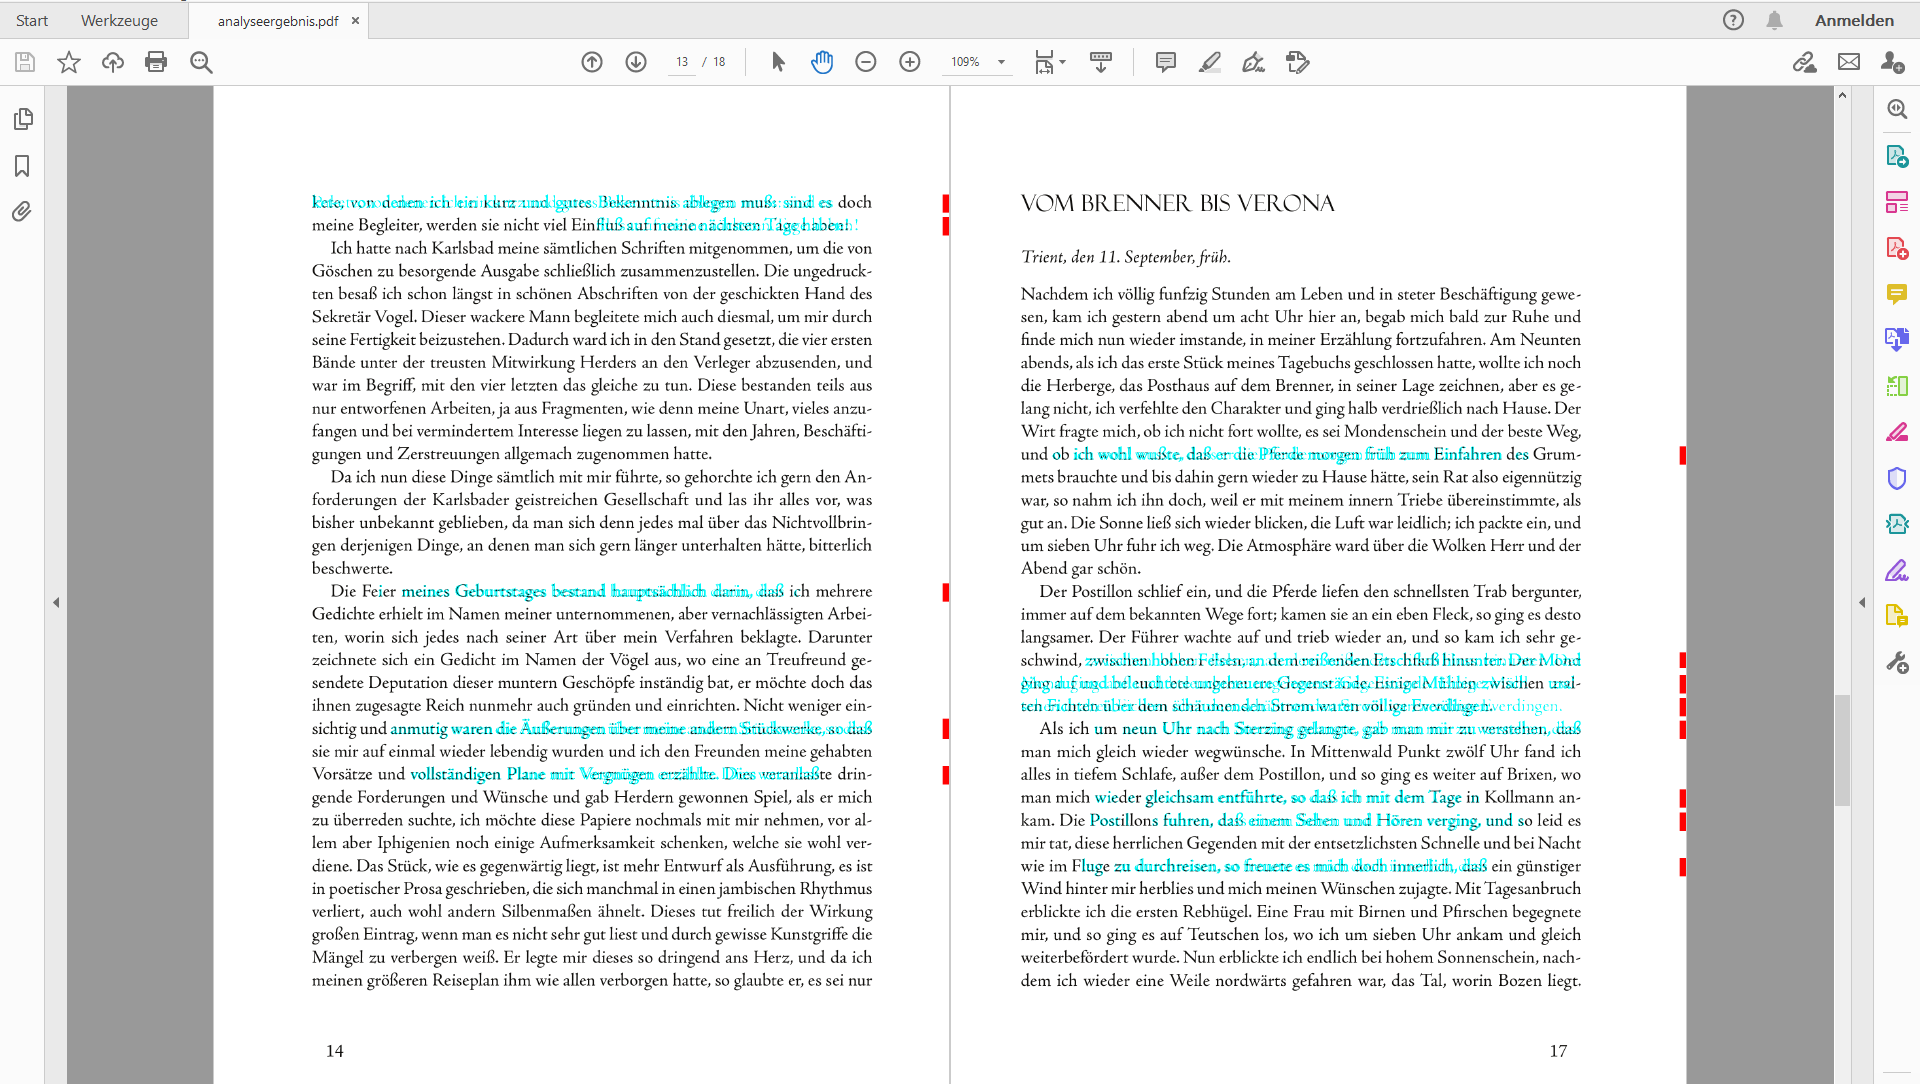Go to next page arrow
The height and width of the screenshot is (1084, 1920).
(636, 62)
